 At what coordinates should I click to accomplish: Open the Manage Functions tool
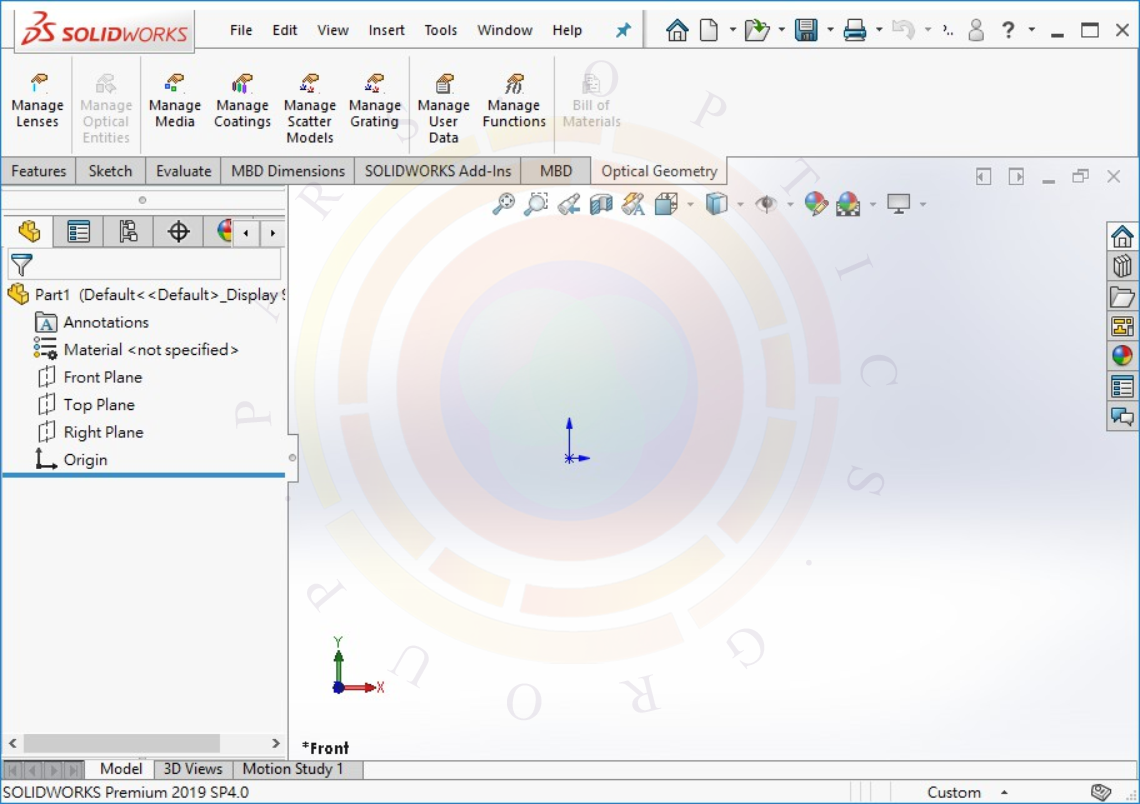514,101
